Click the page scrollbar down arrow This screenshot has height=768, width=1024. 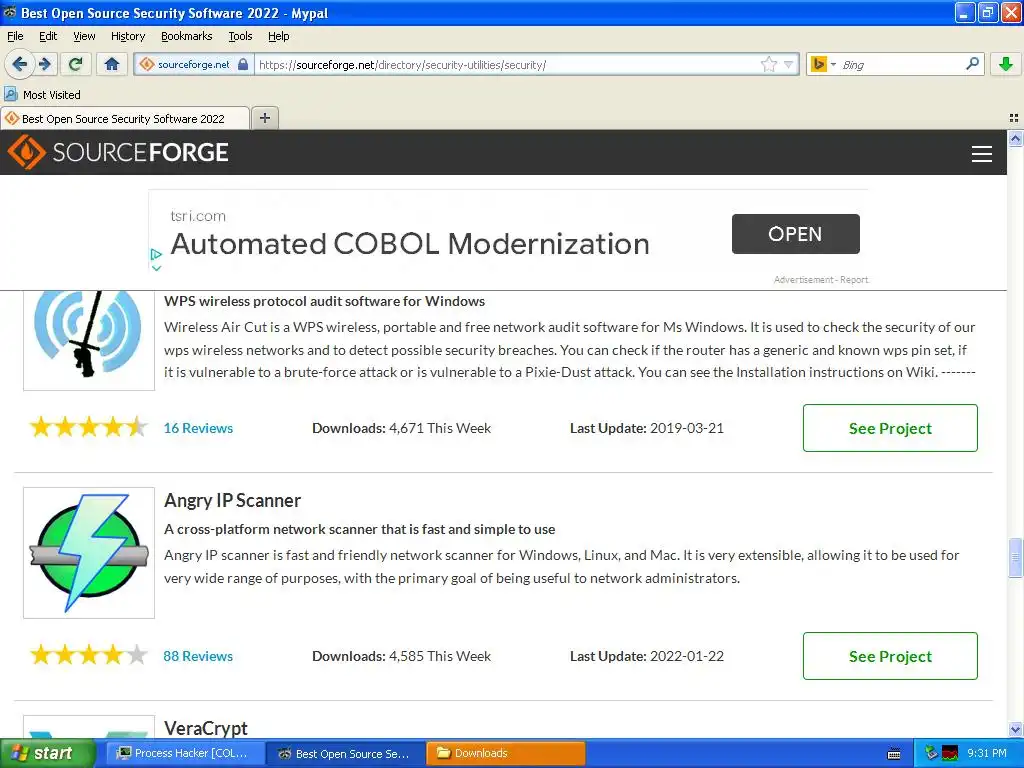coord(1015,729)
